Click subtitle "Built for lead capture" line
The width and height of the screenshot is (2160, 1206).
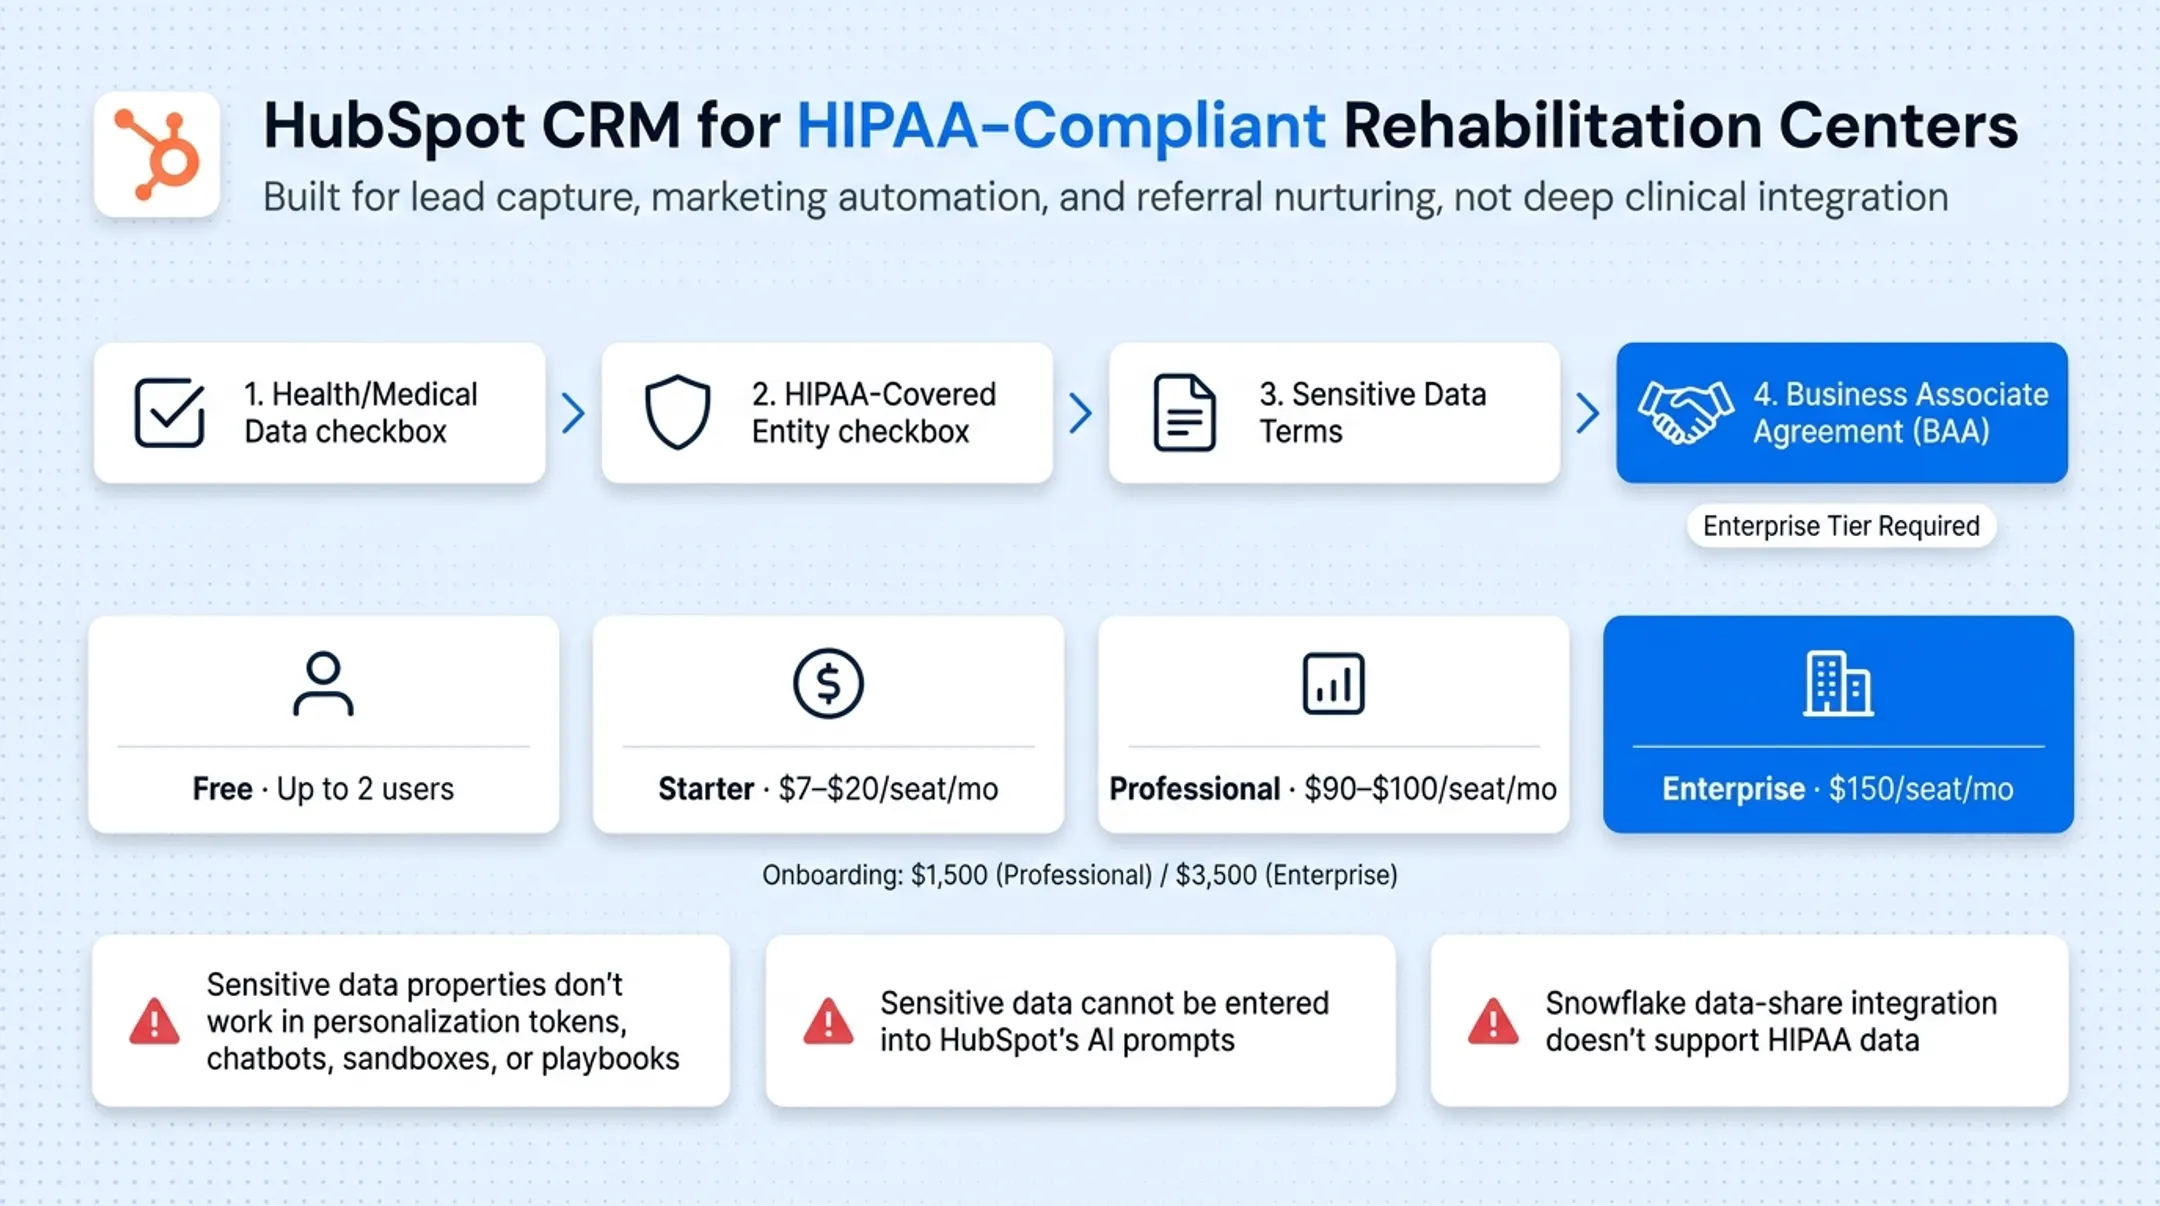click(x=1105, y=197)
